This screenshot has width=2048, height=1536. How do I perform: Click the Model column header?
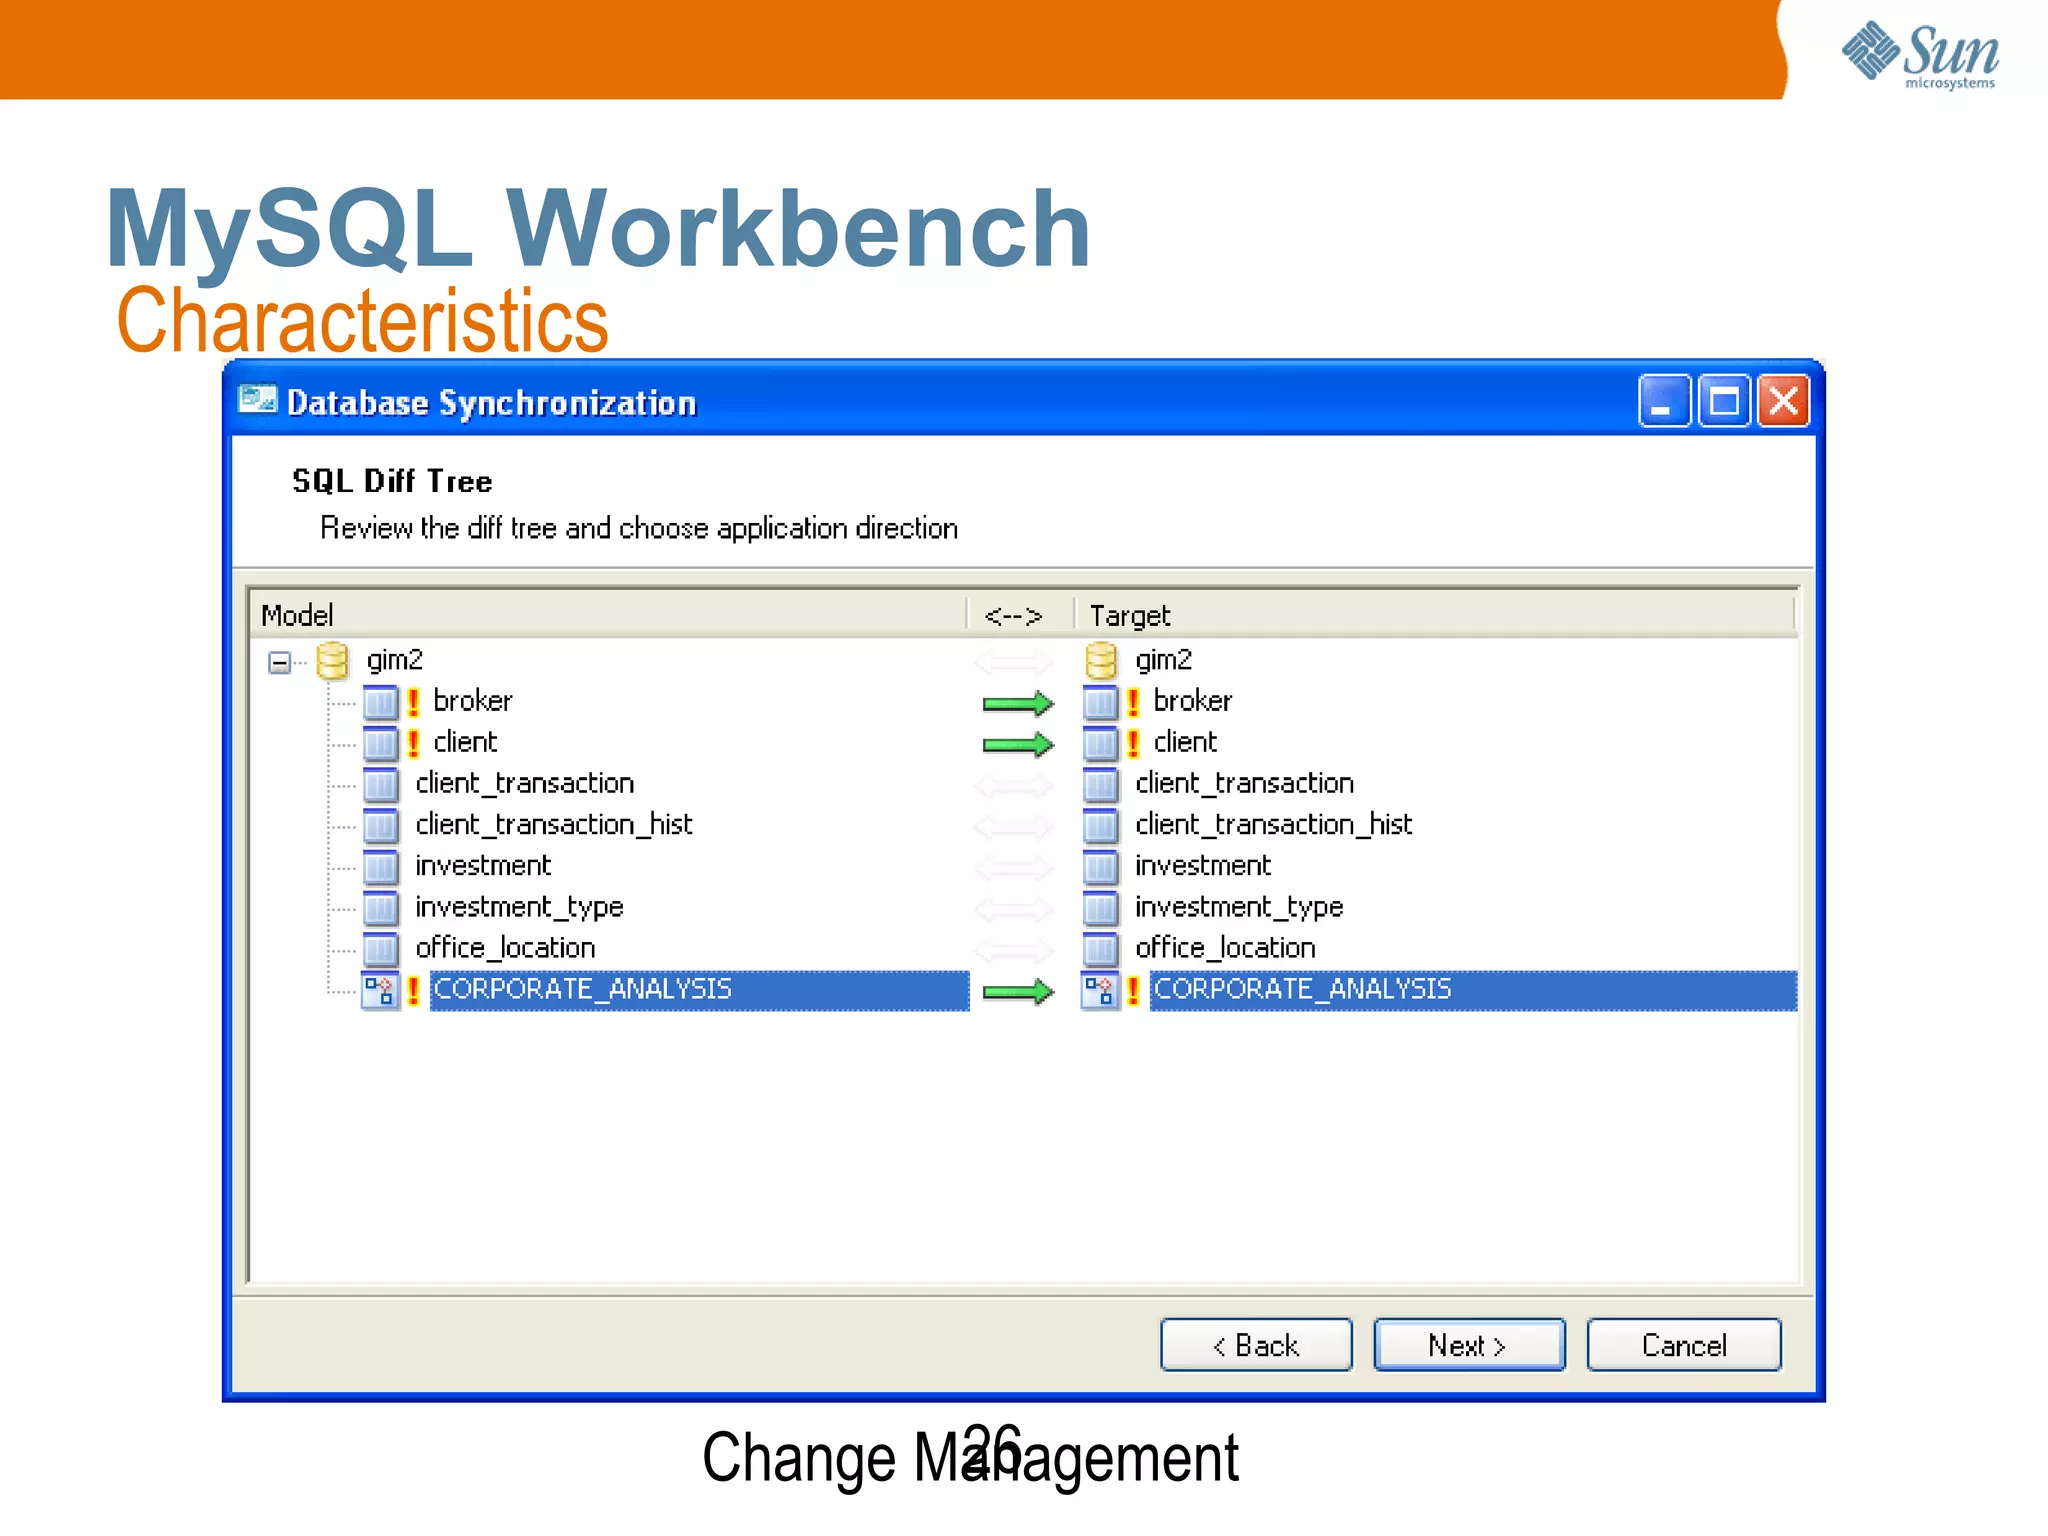608,615
